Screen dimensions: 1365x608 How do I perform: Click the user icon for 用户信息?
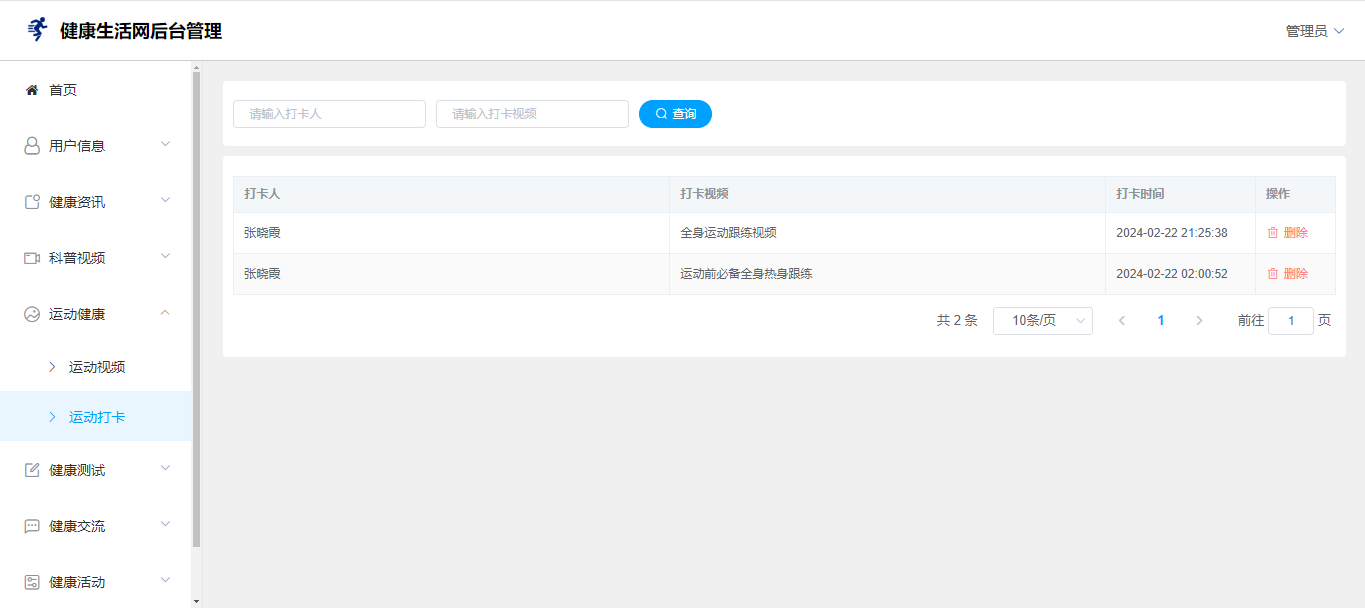(x=32, y=146)
